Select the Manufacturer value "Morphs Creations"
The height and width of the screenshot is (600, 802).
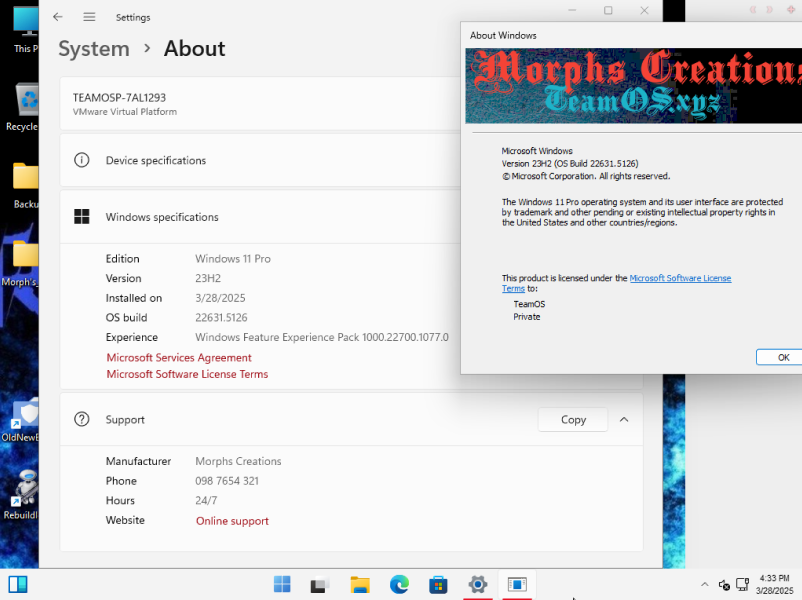point(238,461)
